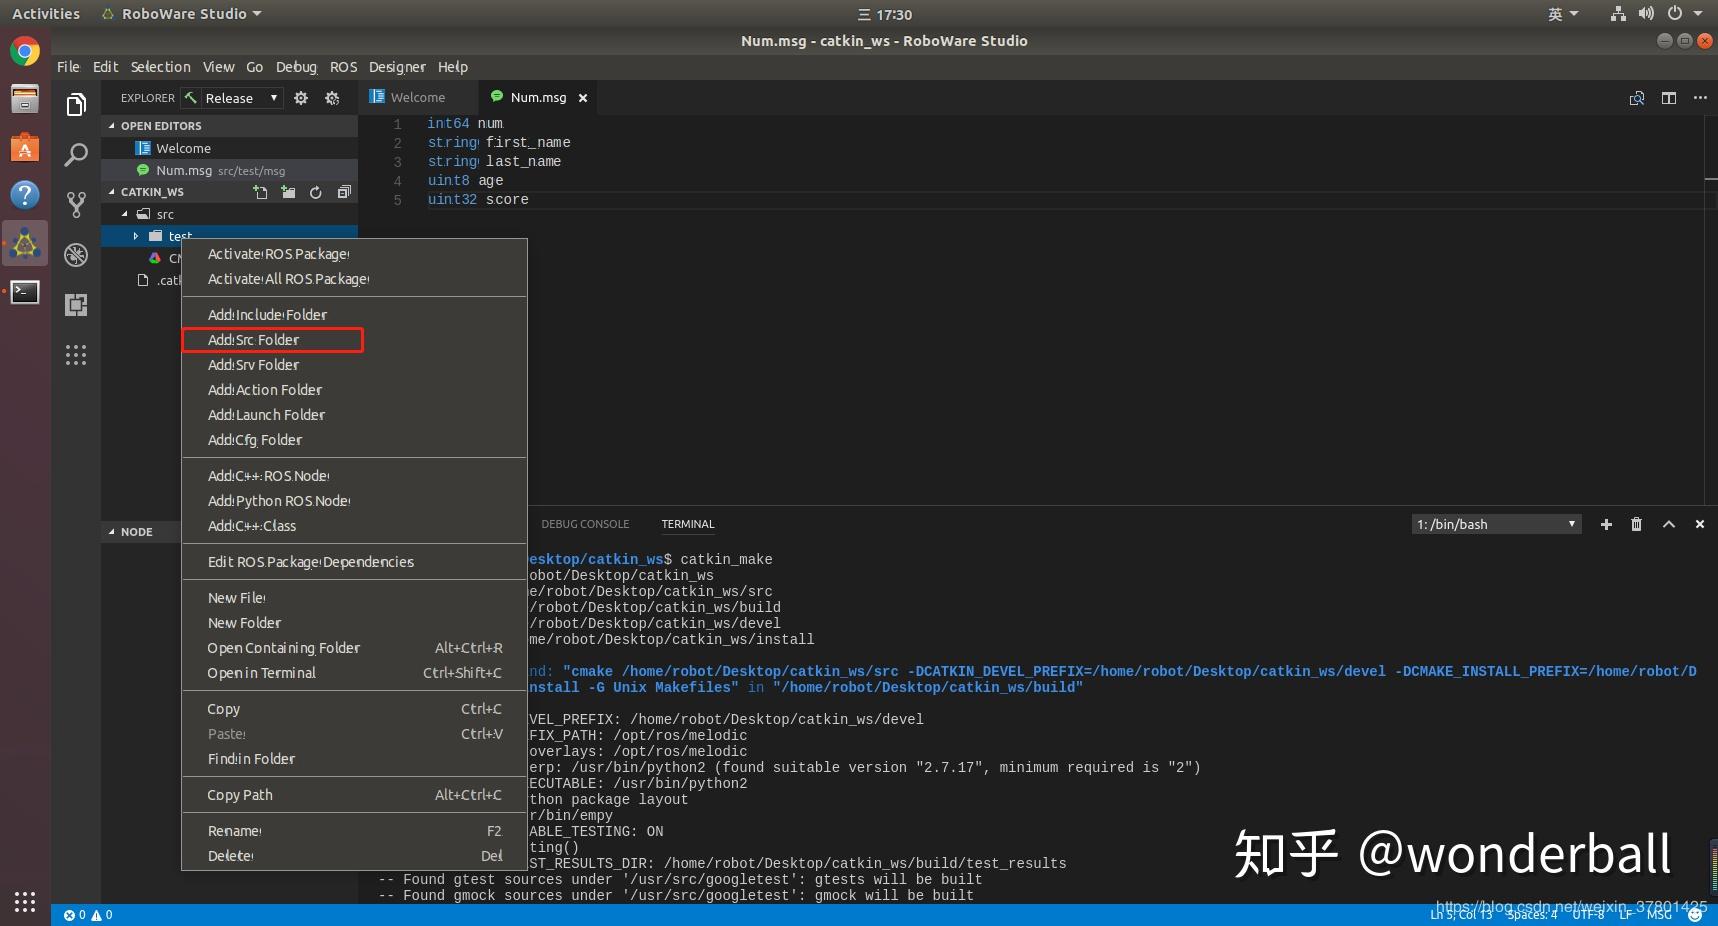Open Ubuntu Software from the dock
Image resolution: width=1718 pixels, height=926 pixels.
[x=25, y=147]
